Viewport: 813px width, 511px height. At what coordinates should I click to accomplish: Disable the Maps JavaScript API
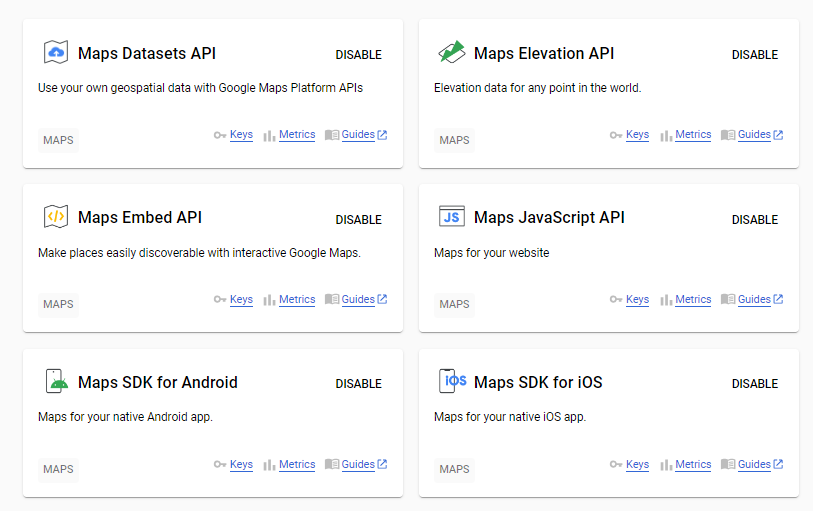tap(754, 220)
